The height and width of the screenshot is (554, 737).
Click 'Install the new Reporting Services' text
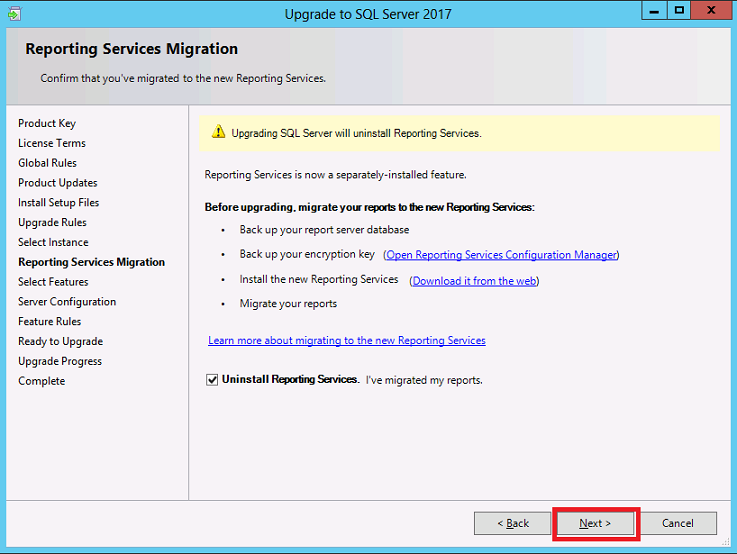point(319,279)
